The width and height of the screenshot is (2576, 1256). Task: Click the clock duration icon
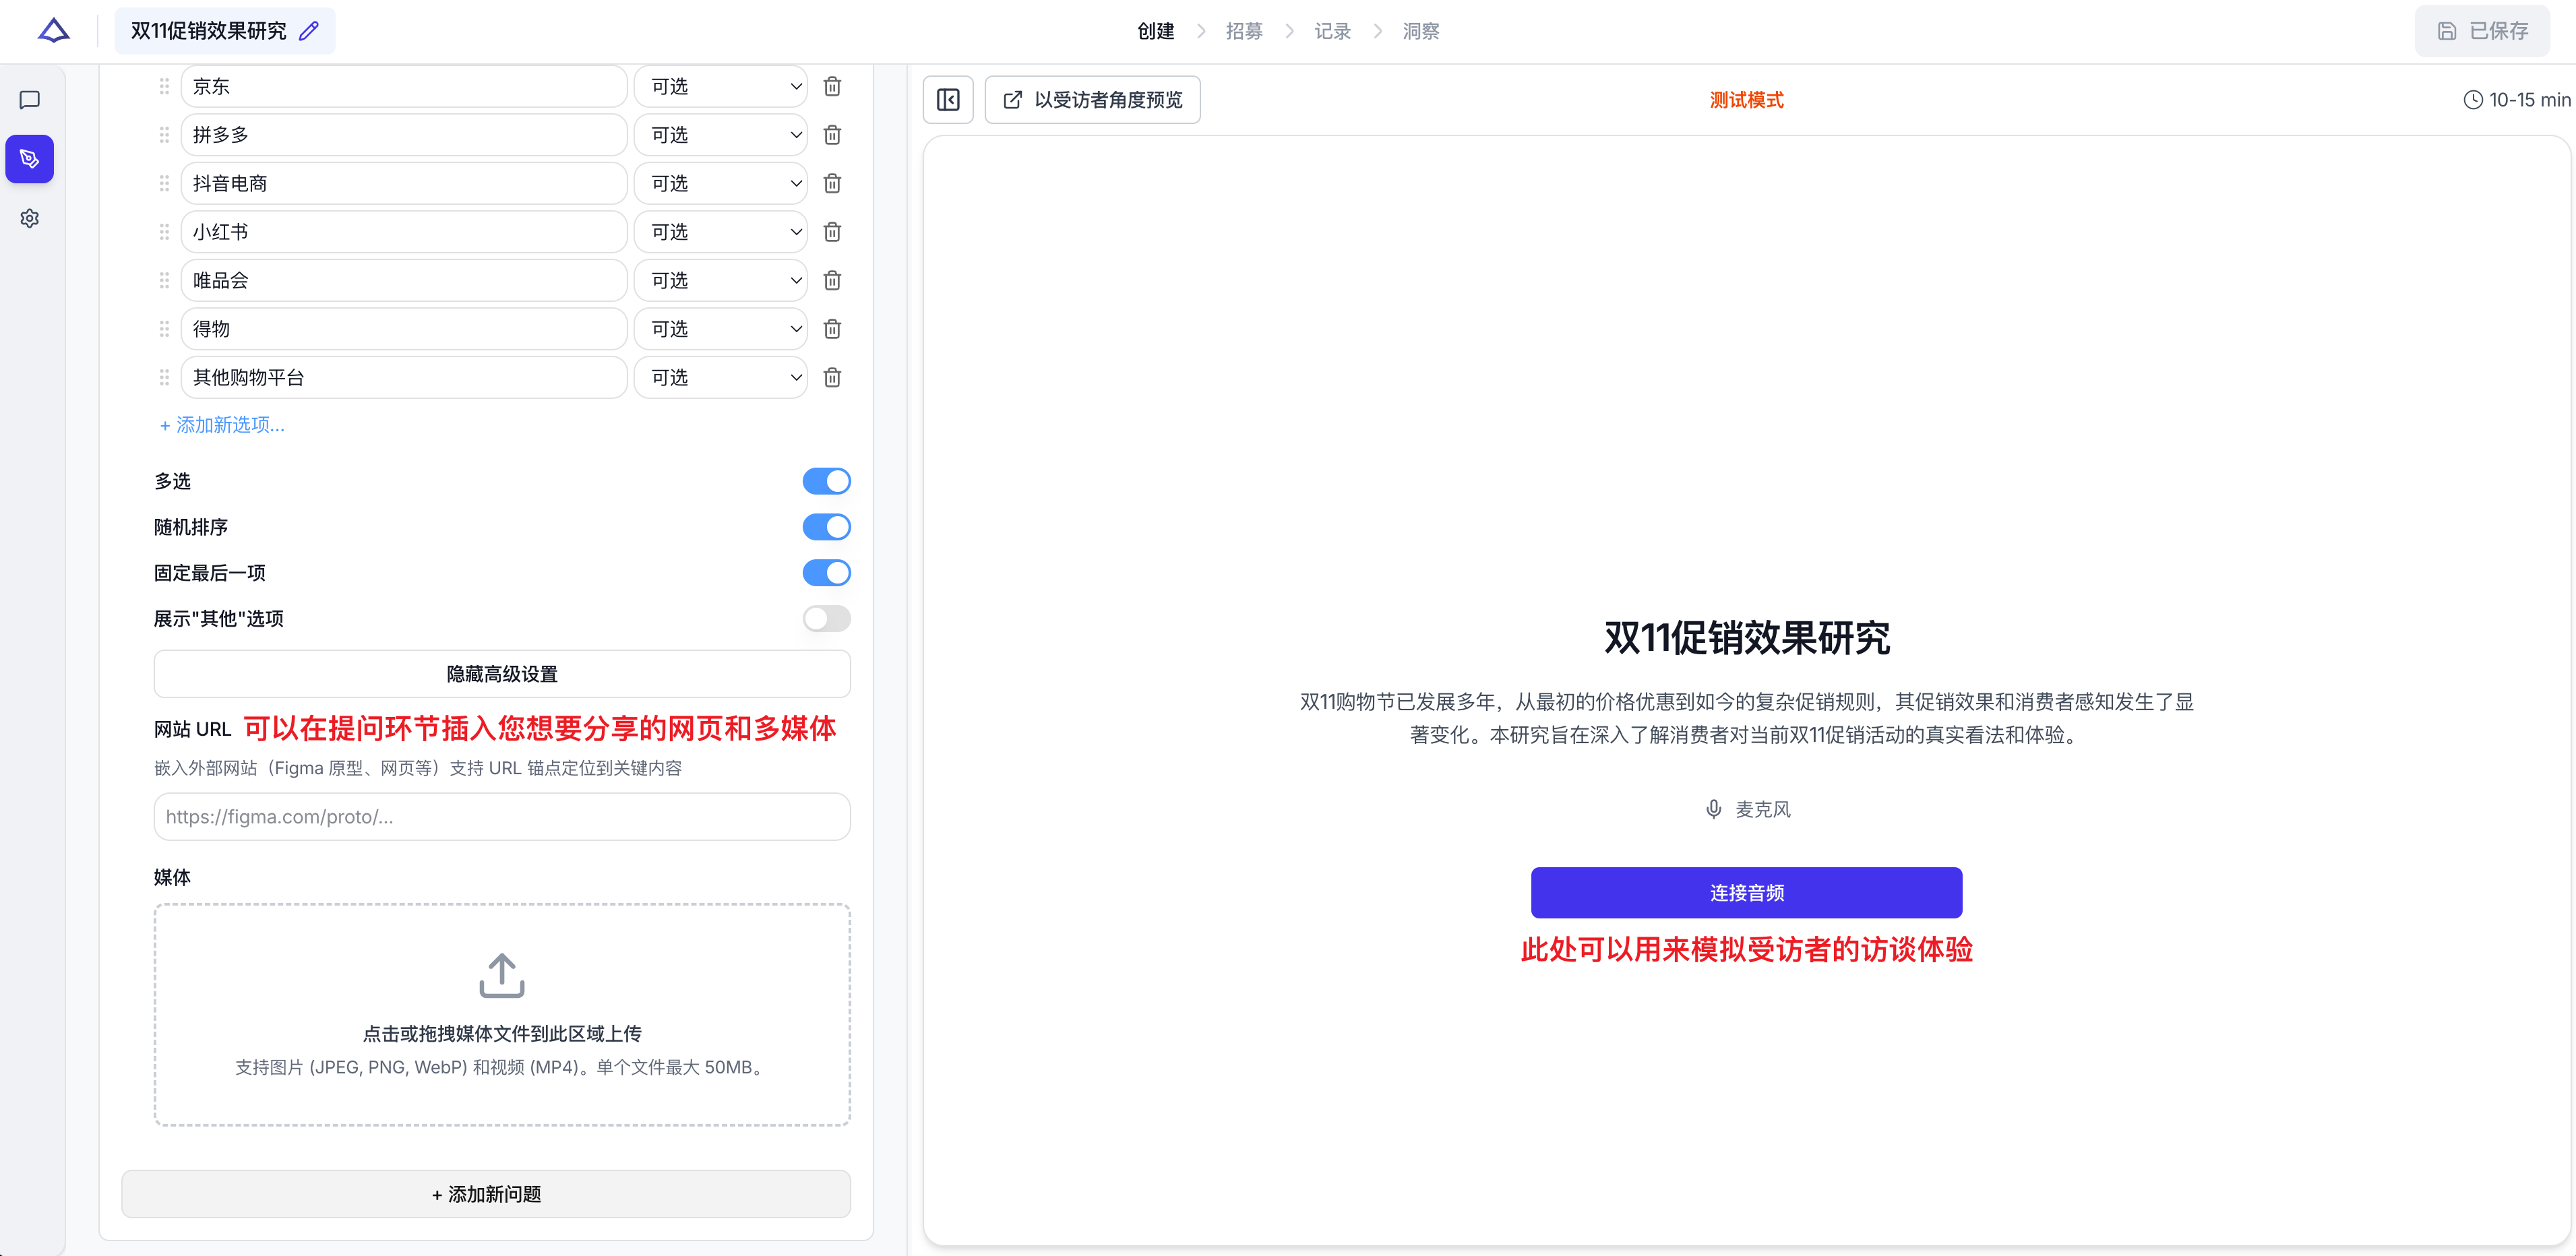[x=2472, y=100]
